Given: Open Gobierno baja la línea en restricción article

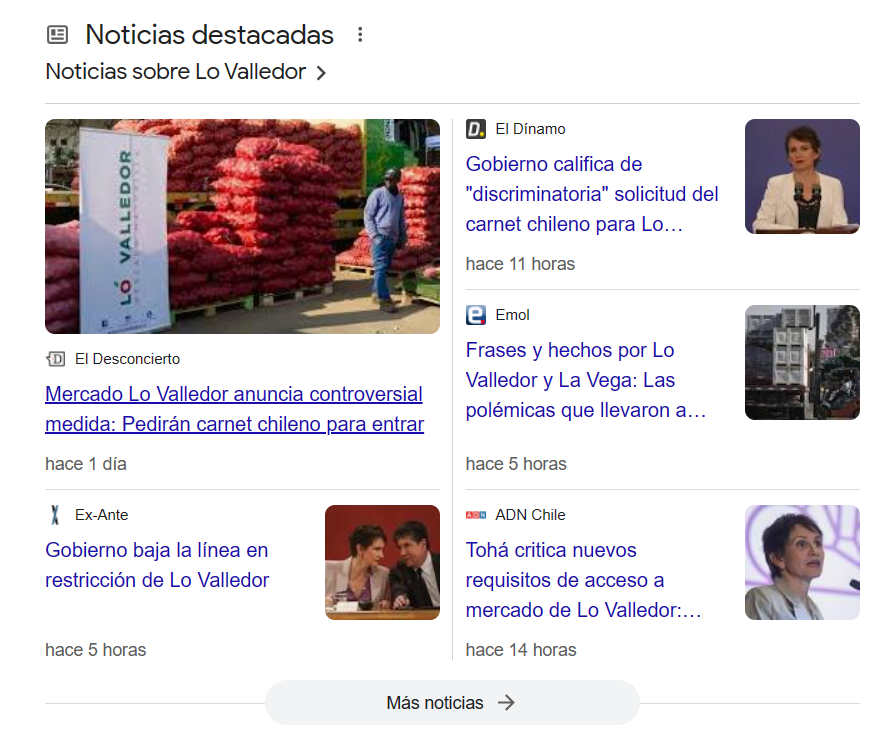Looking at the screenshot, I should 157,565.
